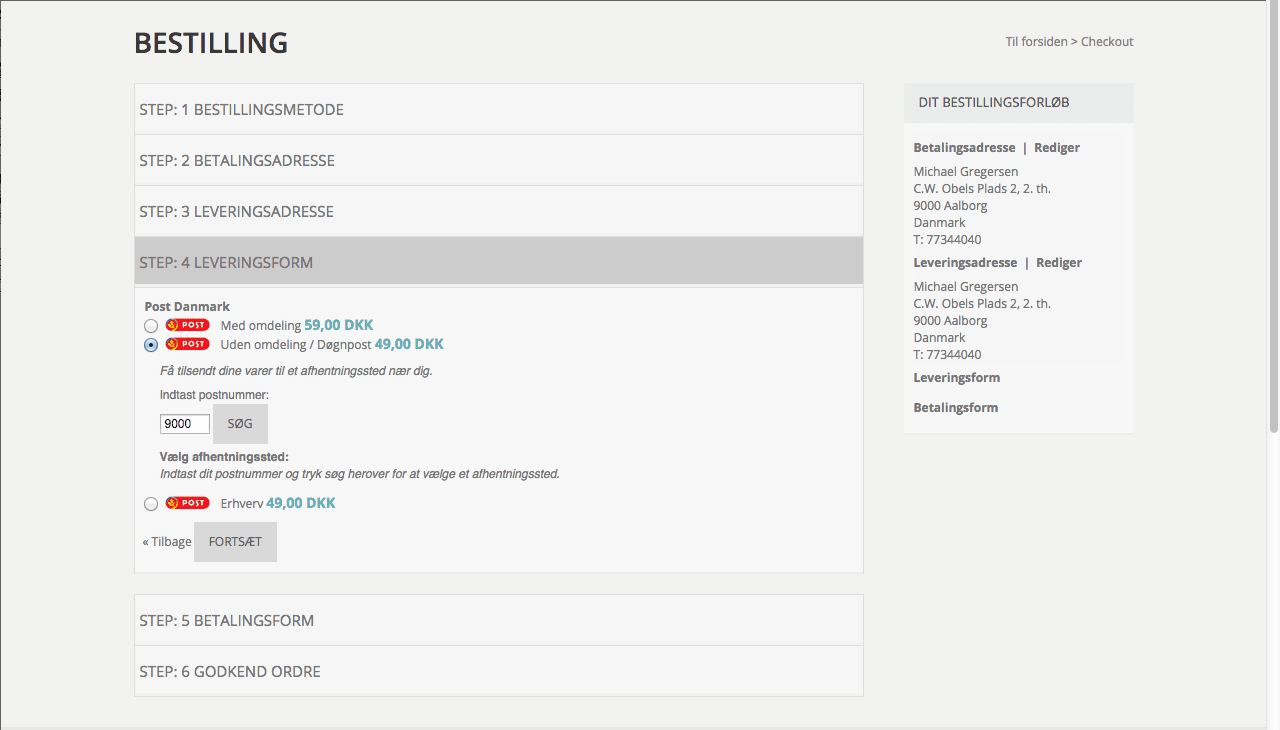Click Rediger next to Betalingsadresse
Viewport: 1280px width, 730px height.
click(1056, 148)
